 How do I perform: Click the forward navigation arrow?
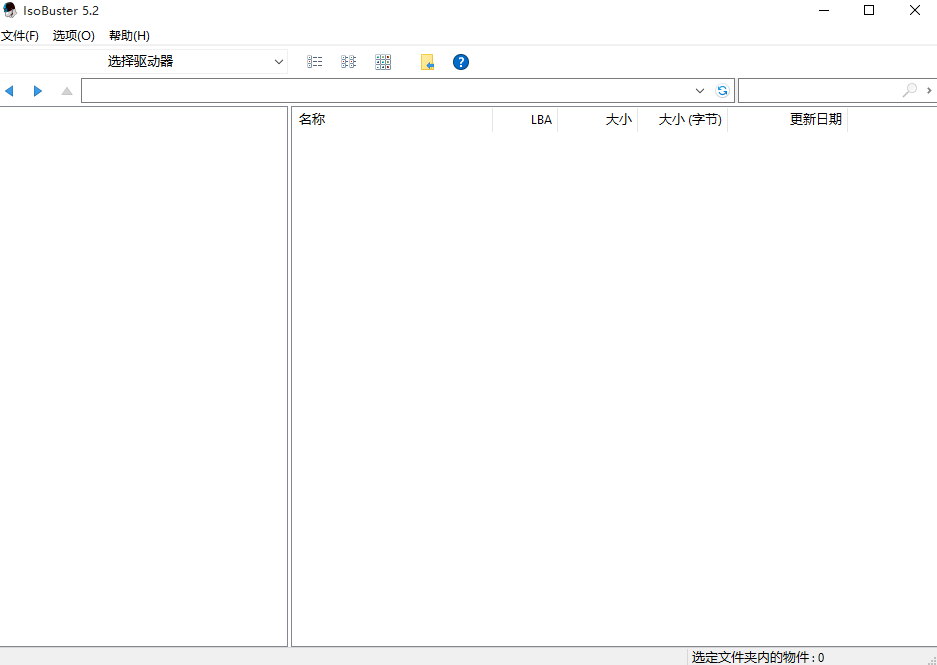point(38,90)
